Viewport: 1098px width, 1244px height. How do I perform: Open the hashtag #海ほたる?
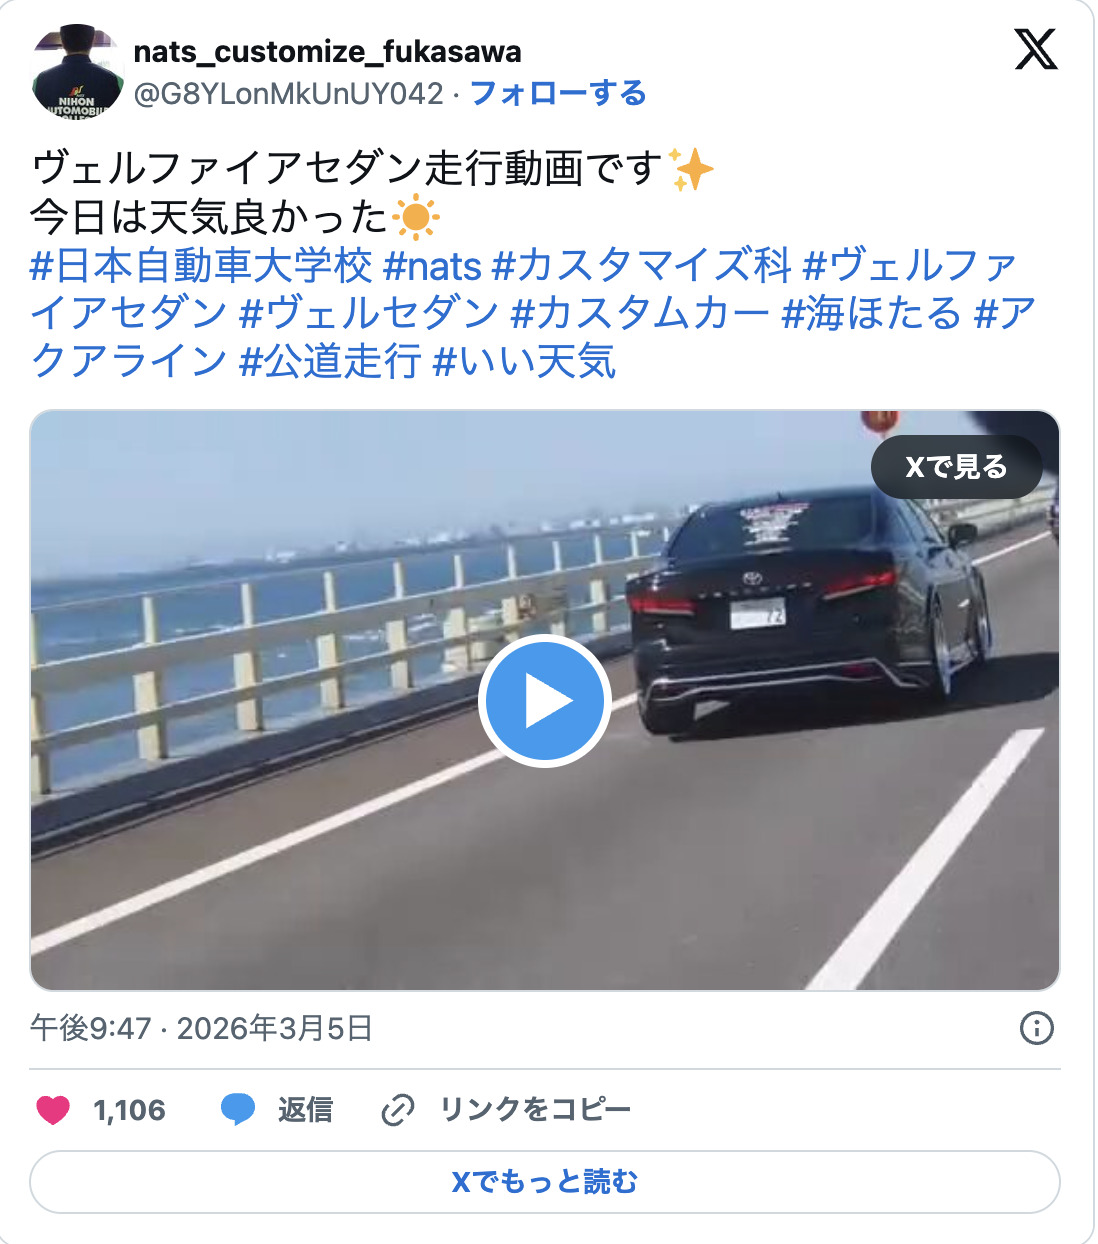coord(871,314)
